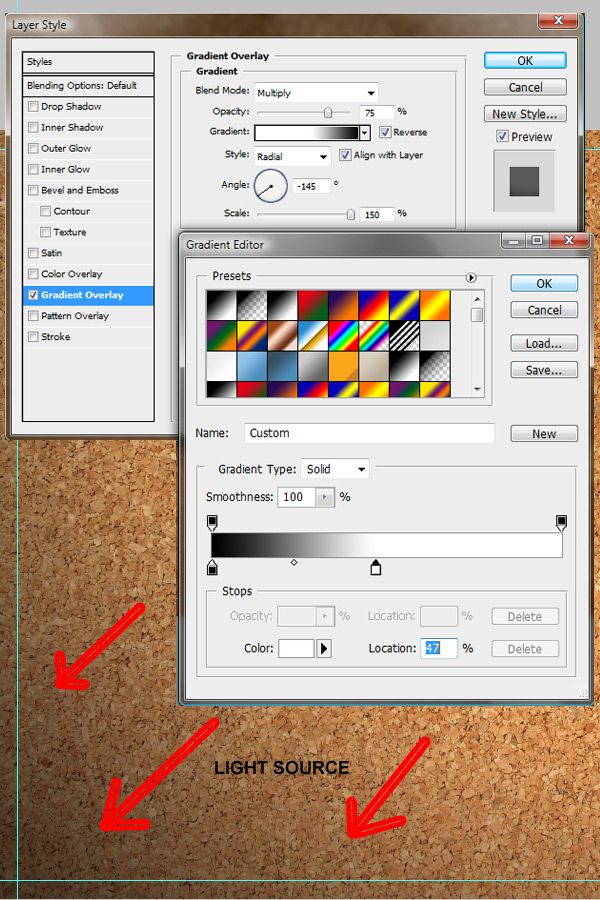Pick the beige gradient preset

click(374, 366)
